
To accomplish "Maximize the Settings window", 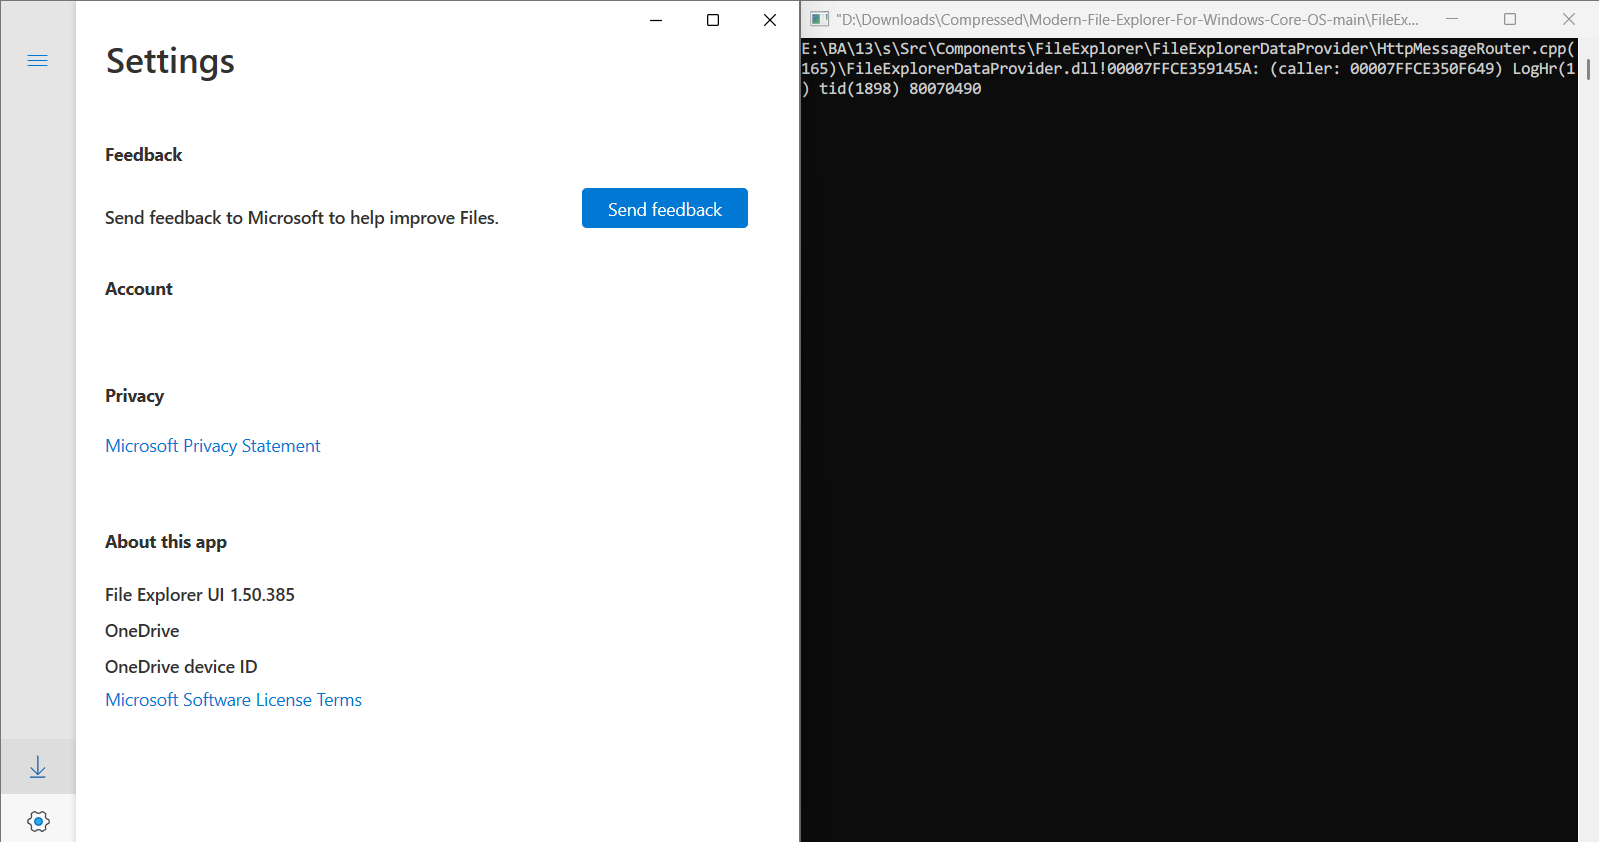I will tap(713, 20).
